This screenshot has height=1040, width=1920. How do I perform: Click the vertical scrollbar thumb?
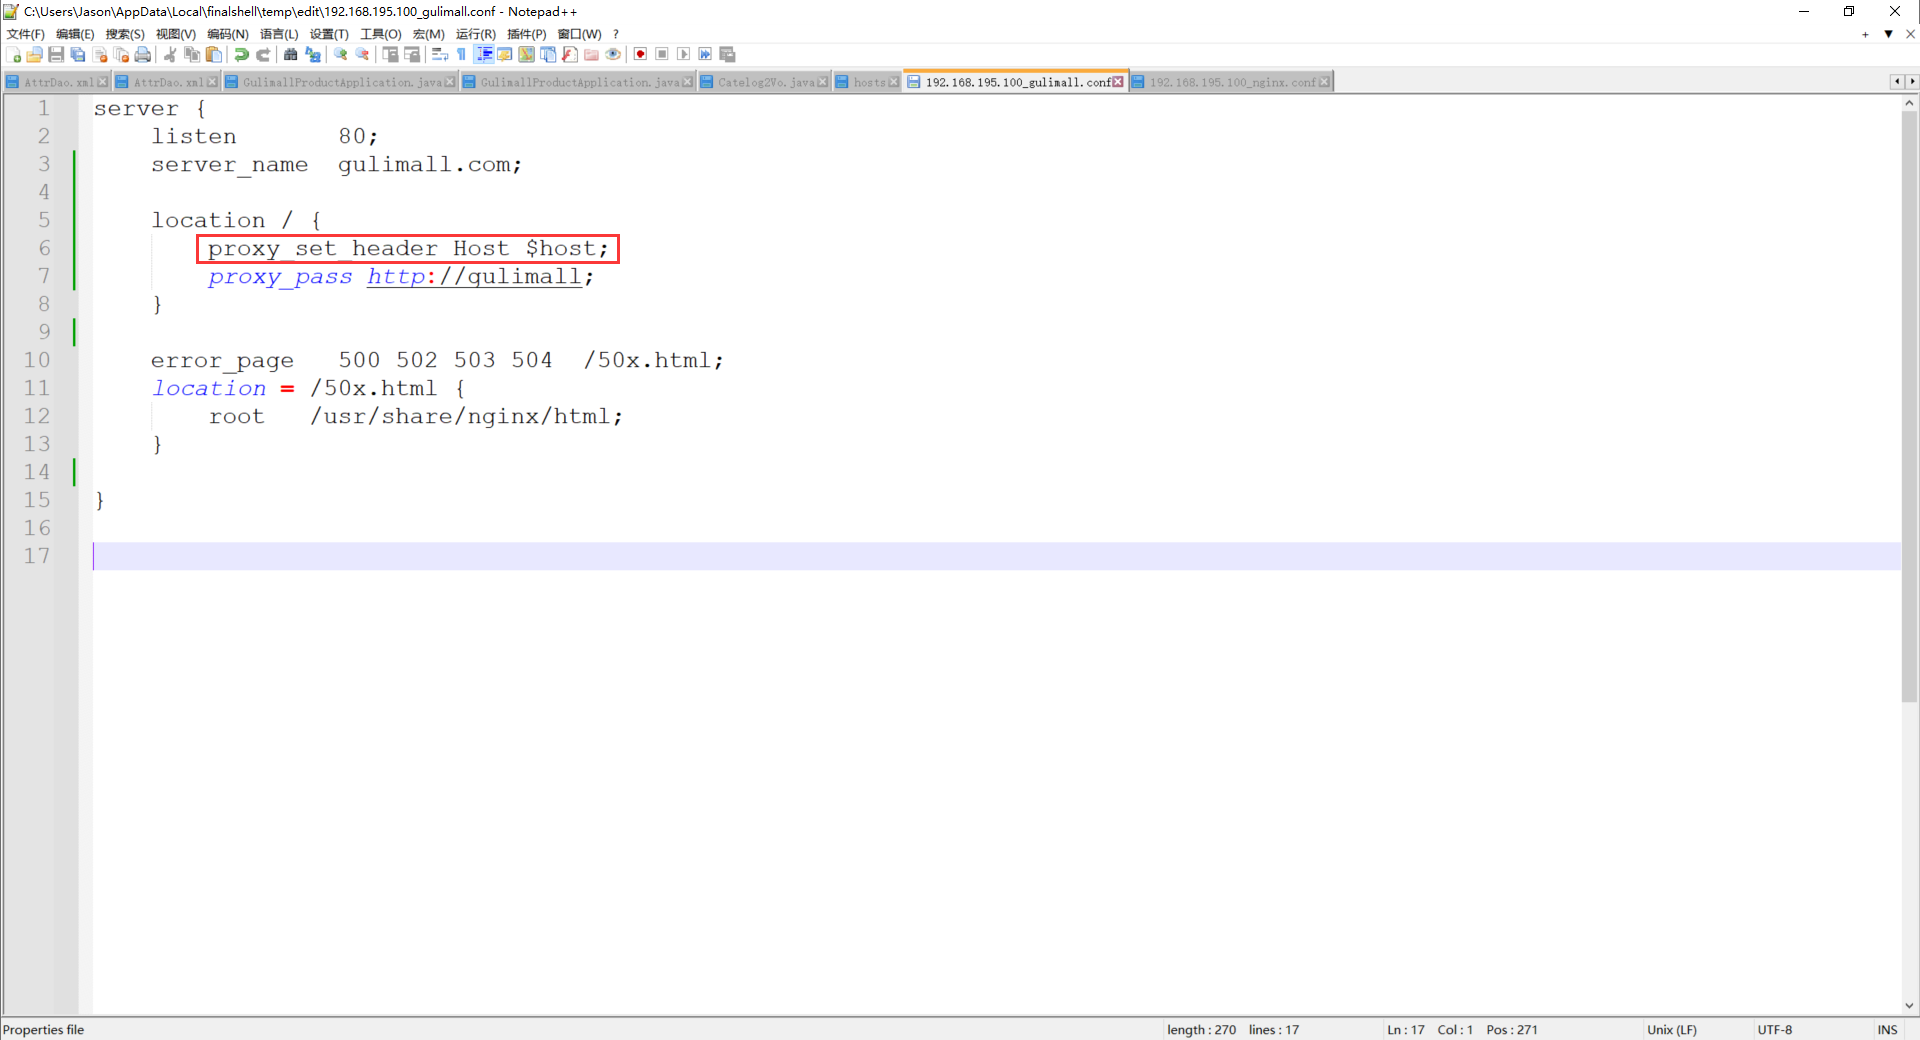click(1909, 400)
